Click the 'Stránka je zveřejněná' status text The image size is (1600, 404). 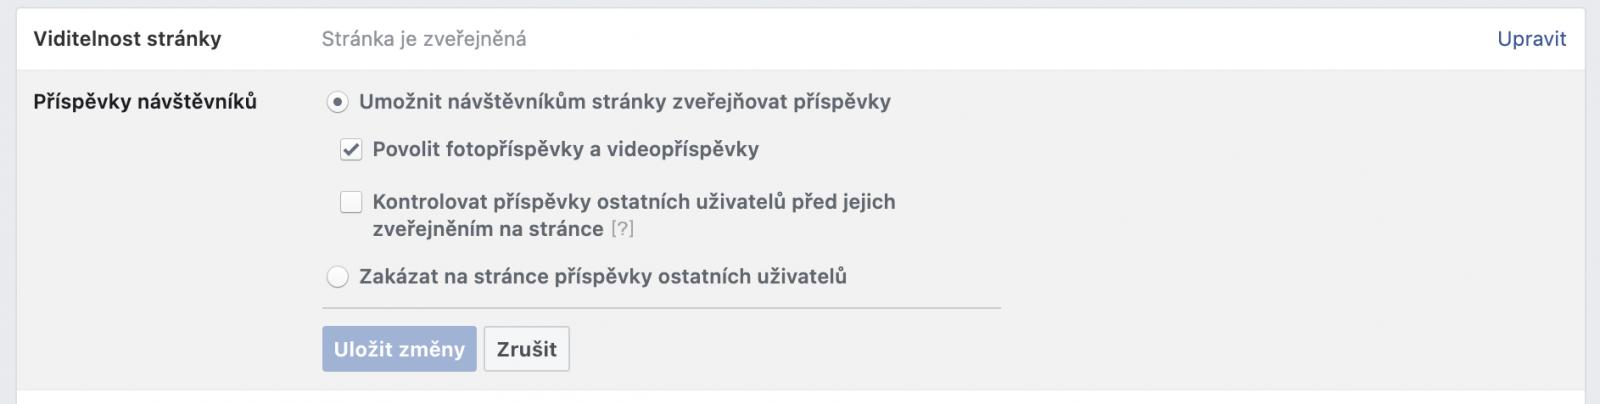coord(424,39)
